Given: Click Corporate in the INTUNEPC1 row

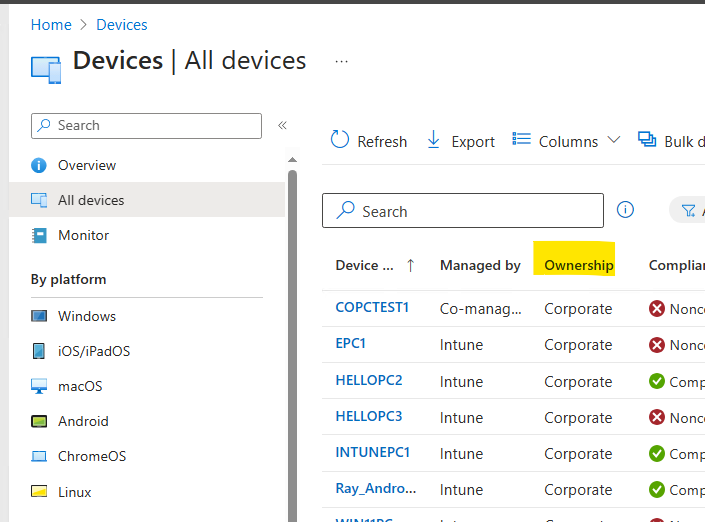Looking at the screenshot, I should (x=578, y=454).
